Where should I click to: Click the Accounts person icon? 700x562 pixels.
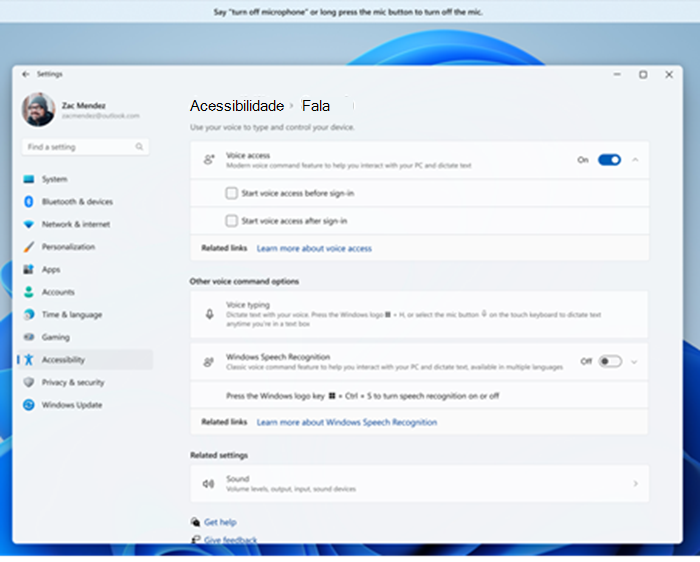coord(29,292)
